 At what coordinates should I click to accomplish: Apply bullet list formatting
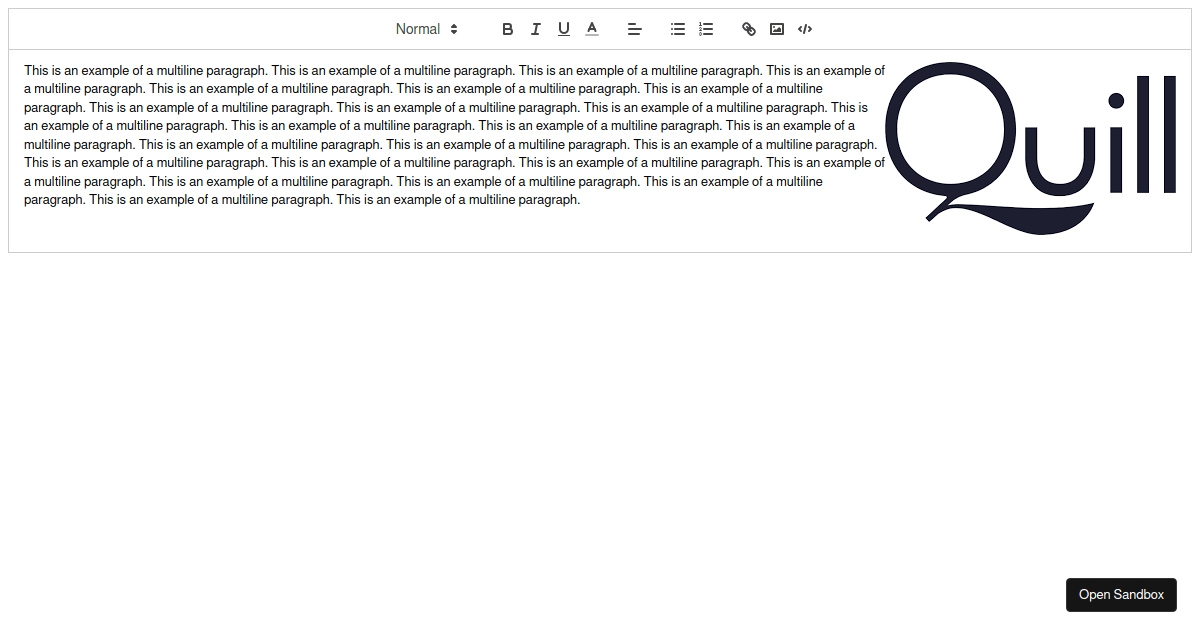coord(678,29)
